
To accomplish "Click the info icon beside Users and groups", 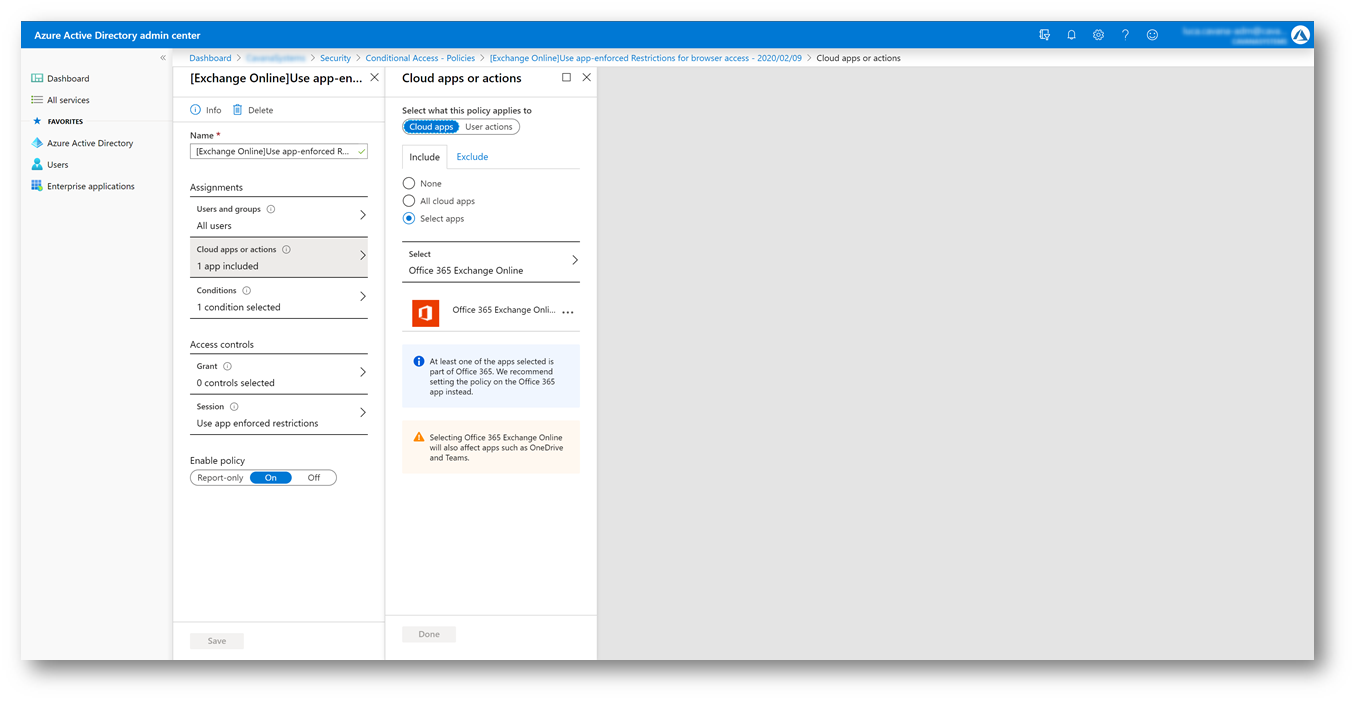I will [x=271, y=209].
